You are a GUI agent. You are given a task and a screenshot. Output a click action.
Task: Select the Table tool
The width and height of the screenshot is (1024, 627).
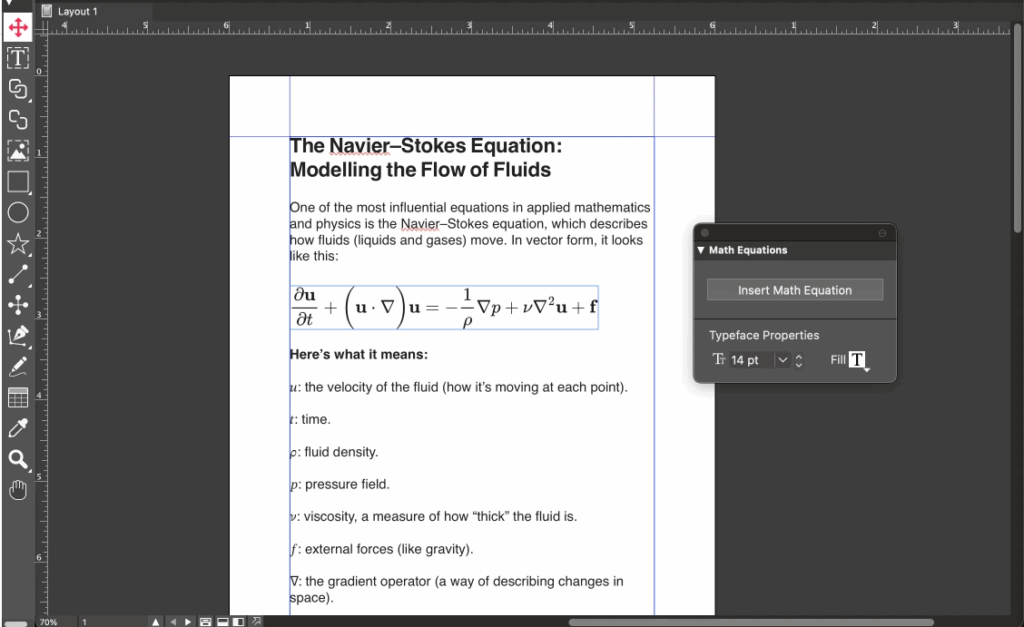point(17,398)
